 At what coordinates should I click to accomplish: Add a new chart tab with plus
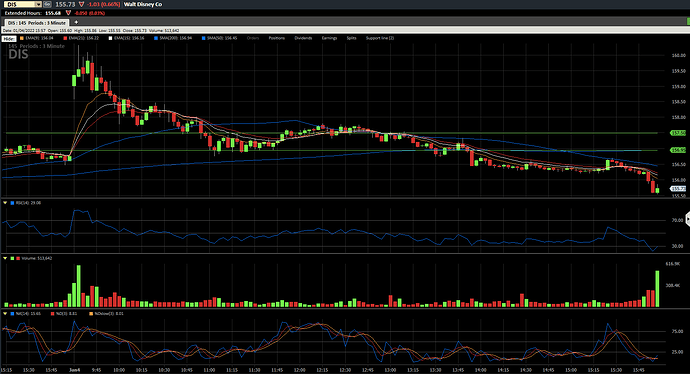coord(76,22)
